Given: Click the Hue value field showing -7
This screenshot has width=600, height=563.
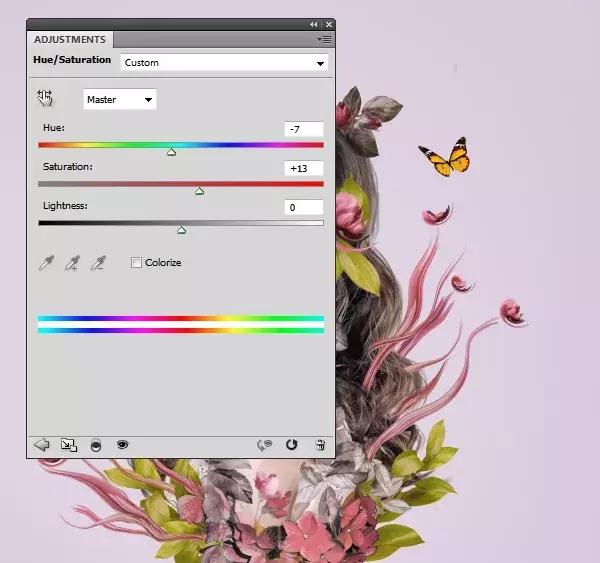Looking at the screenshot, I should (304, 129).
